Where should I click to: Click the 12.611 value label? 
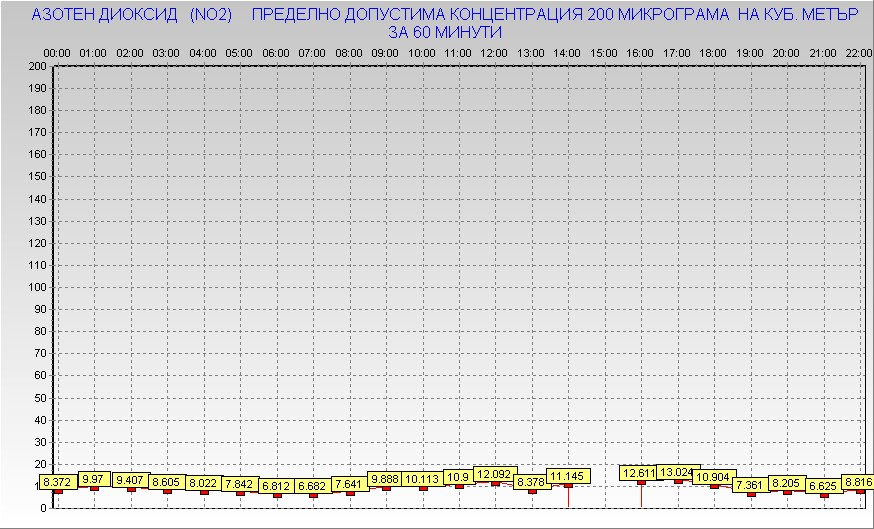(640, 473)
